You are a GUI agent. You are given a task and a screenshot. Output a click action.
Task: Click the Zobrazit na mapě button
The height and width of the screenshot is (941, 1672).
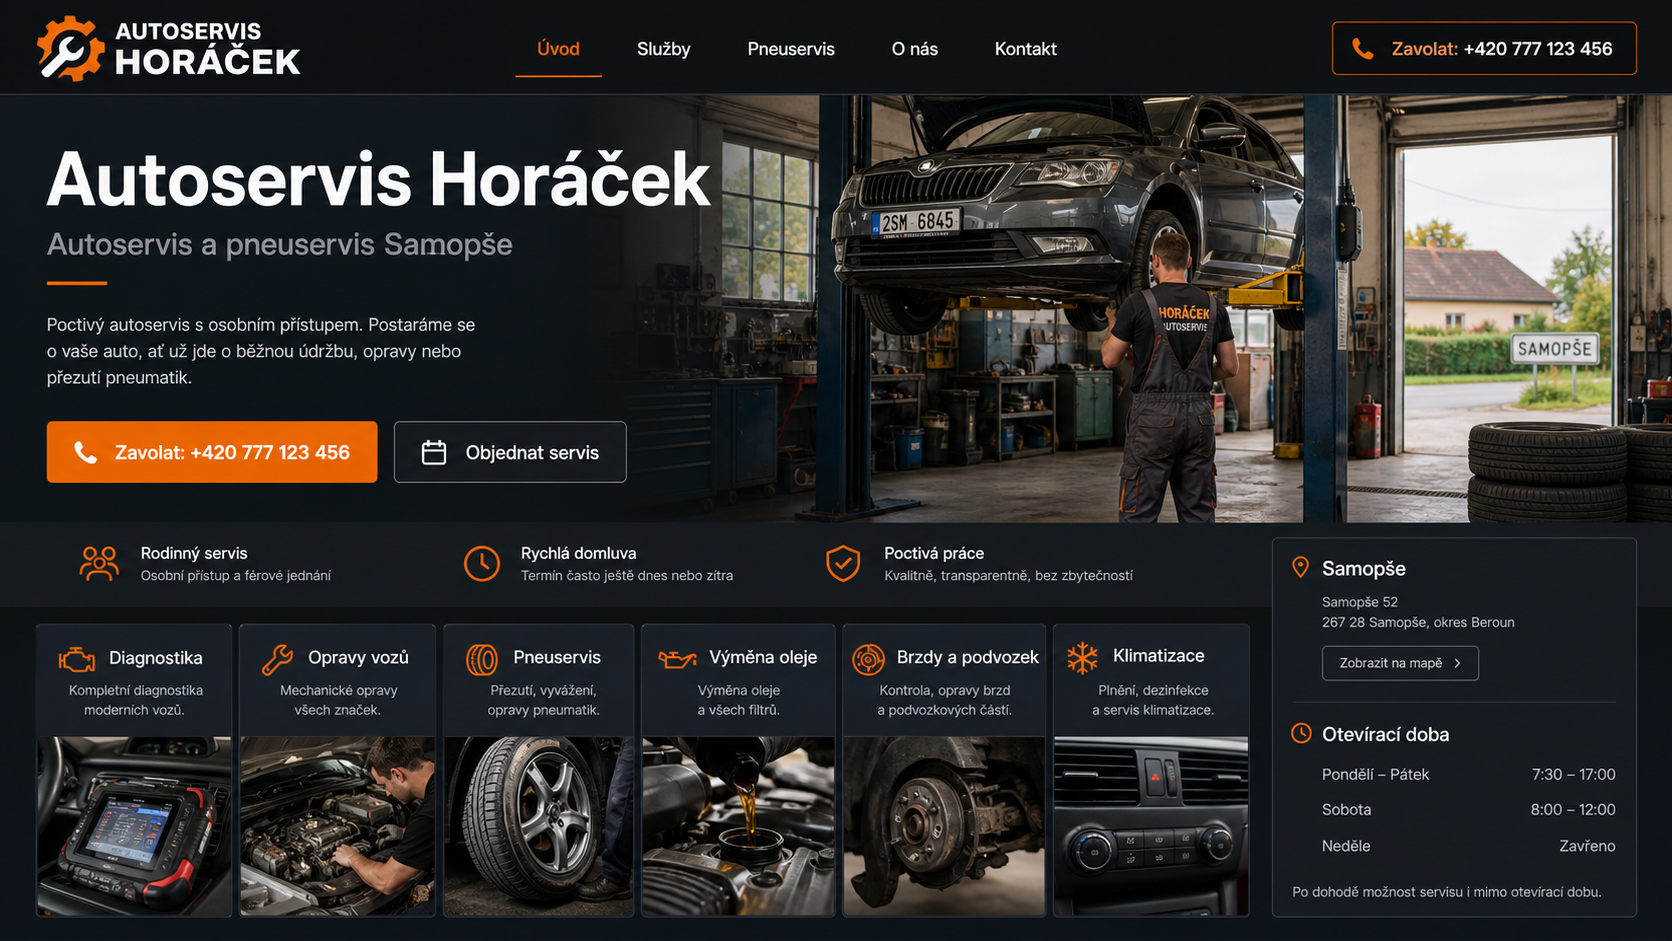1400,663
